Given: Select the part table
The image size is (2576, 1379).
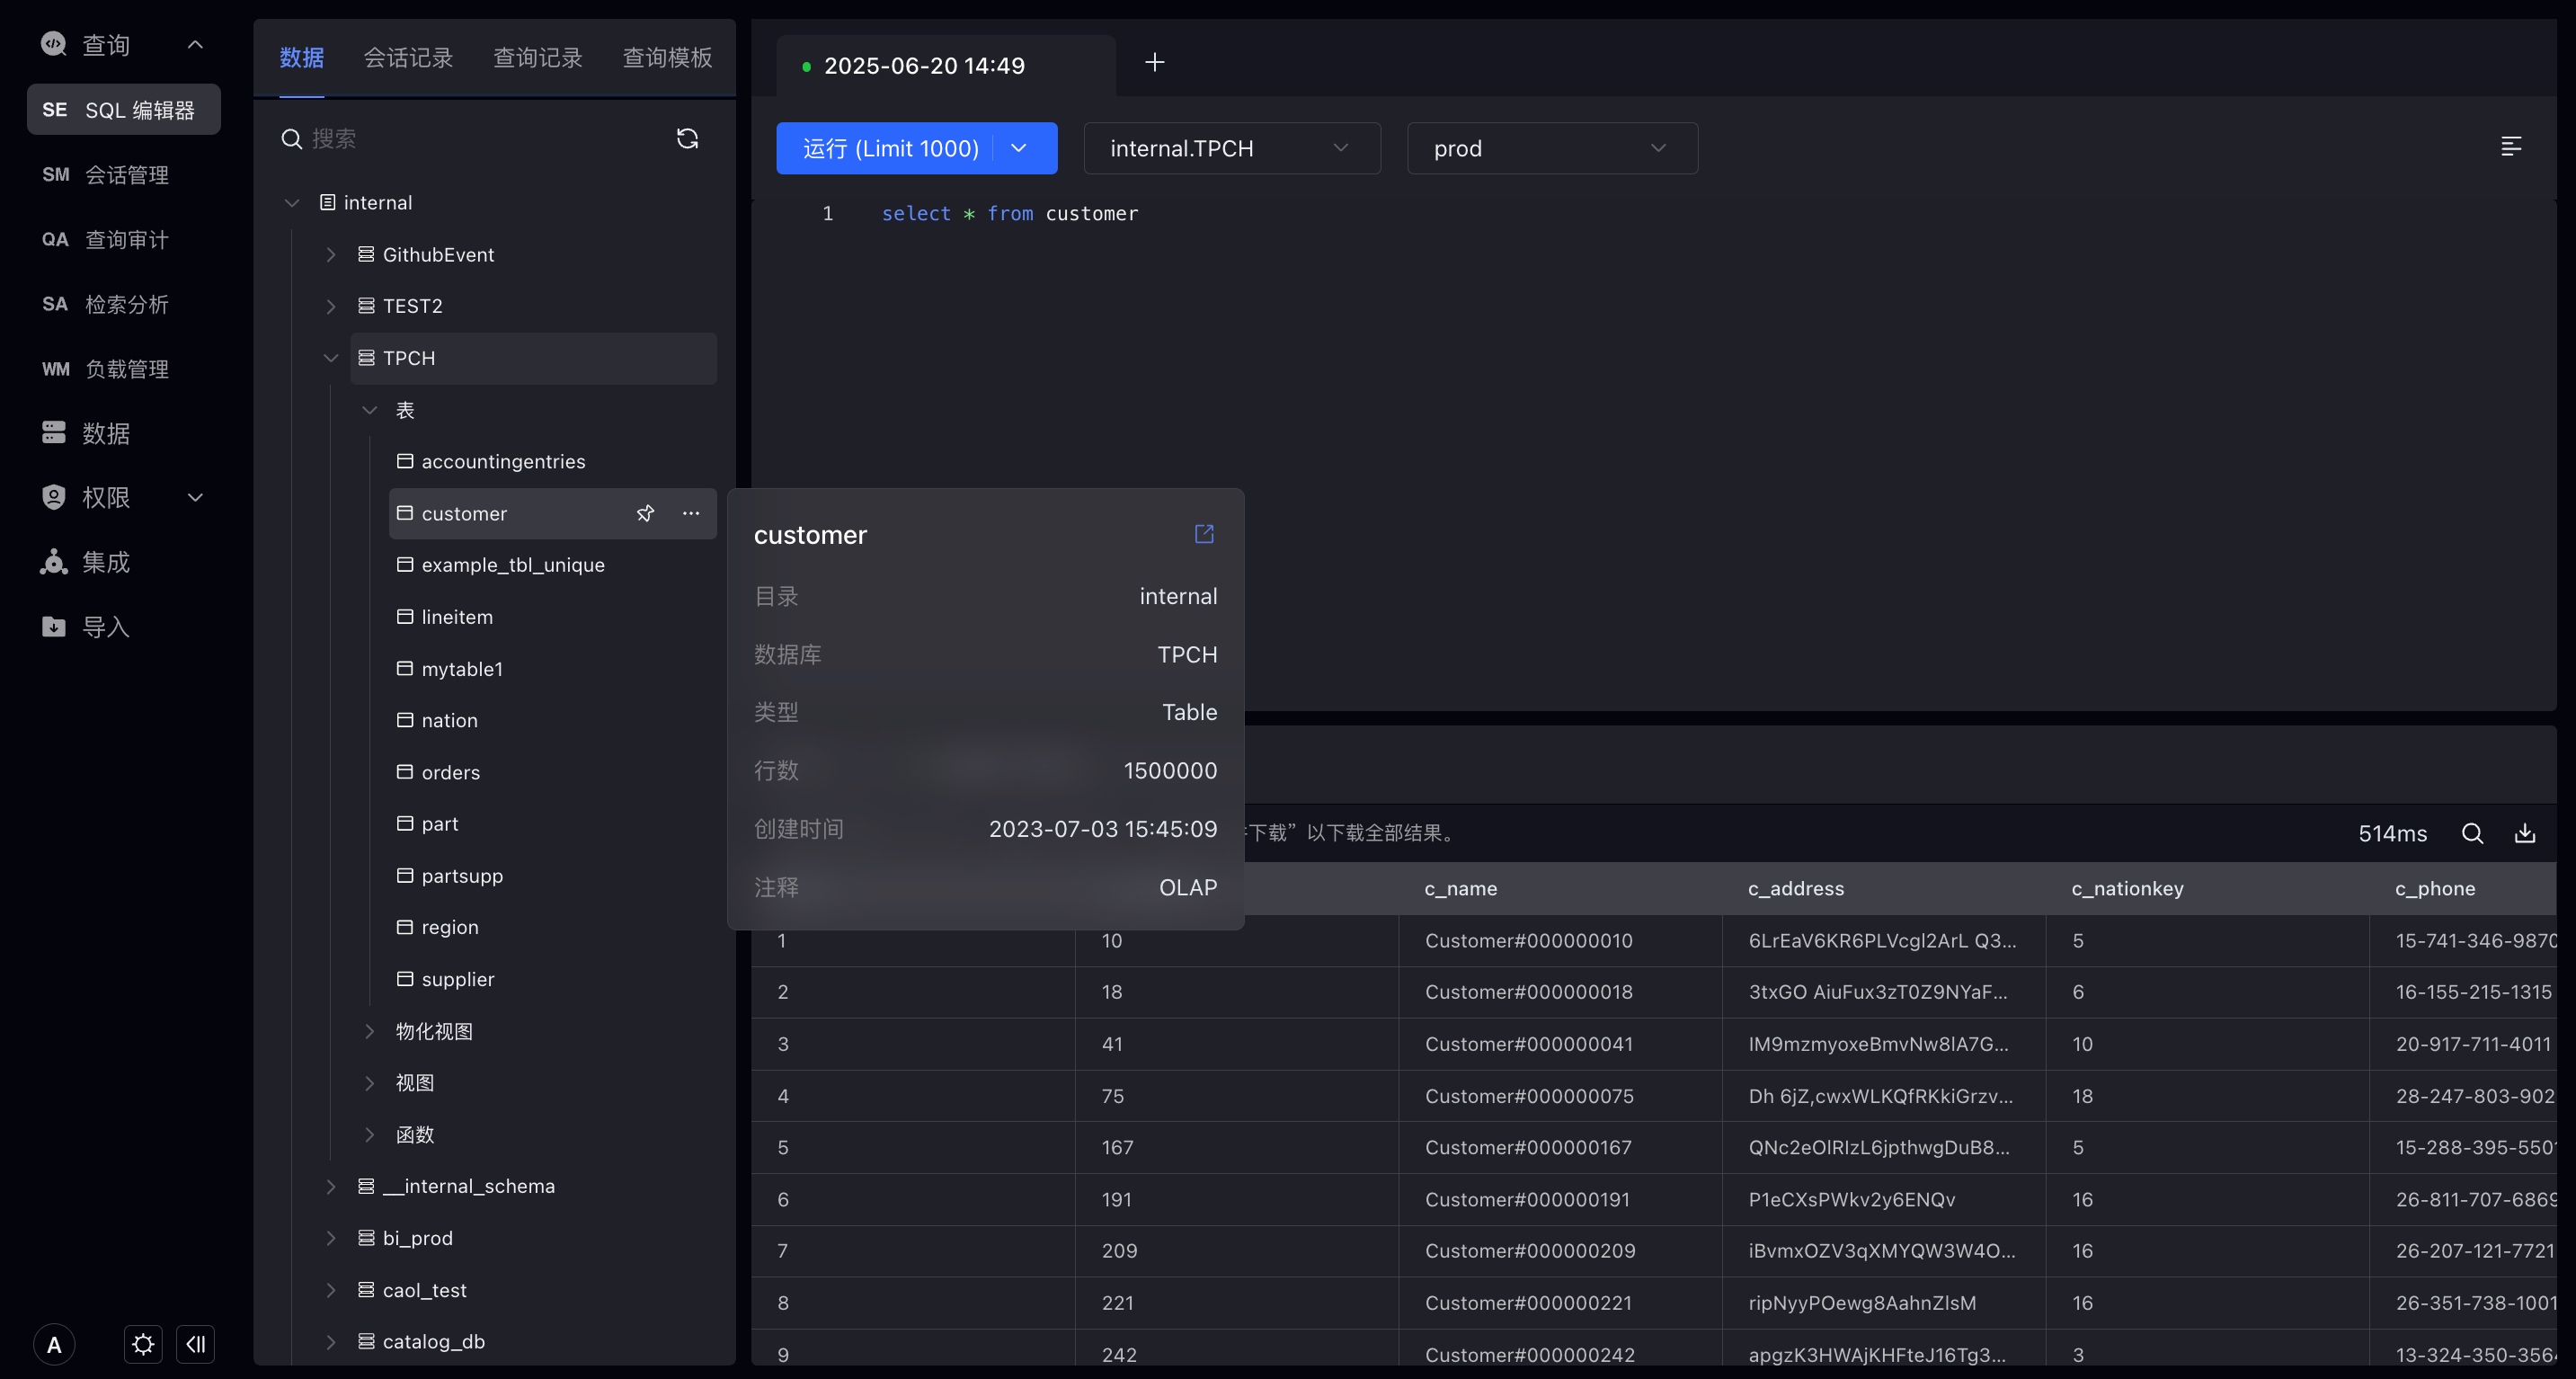Looking at the screenshot, I should (553, 824).
